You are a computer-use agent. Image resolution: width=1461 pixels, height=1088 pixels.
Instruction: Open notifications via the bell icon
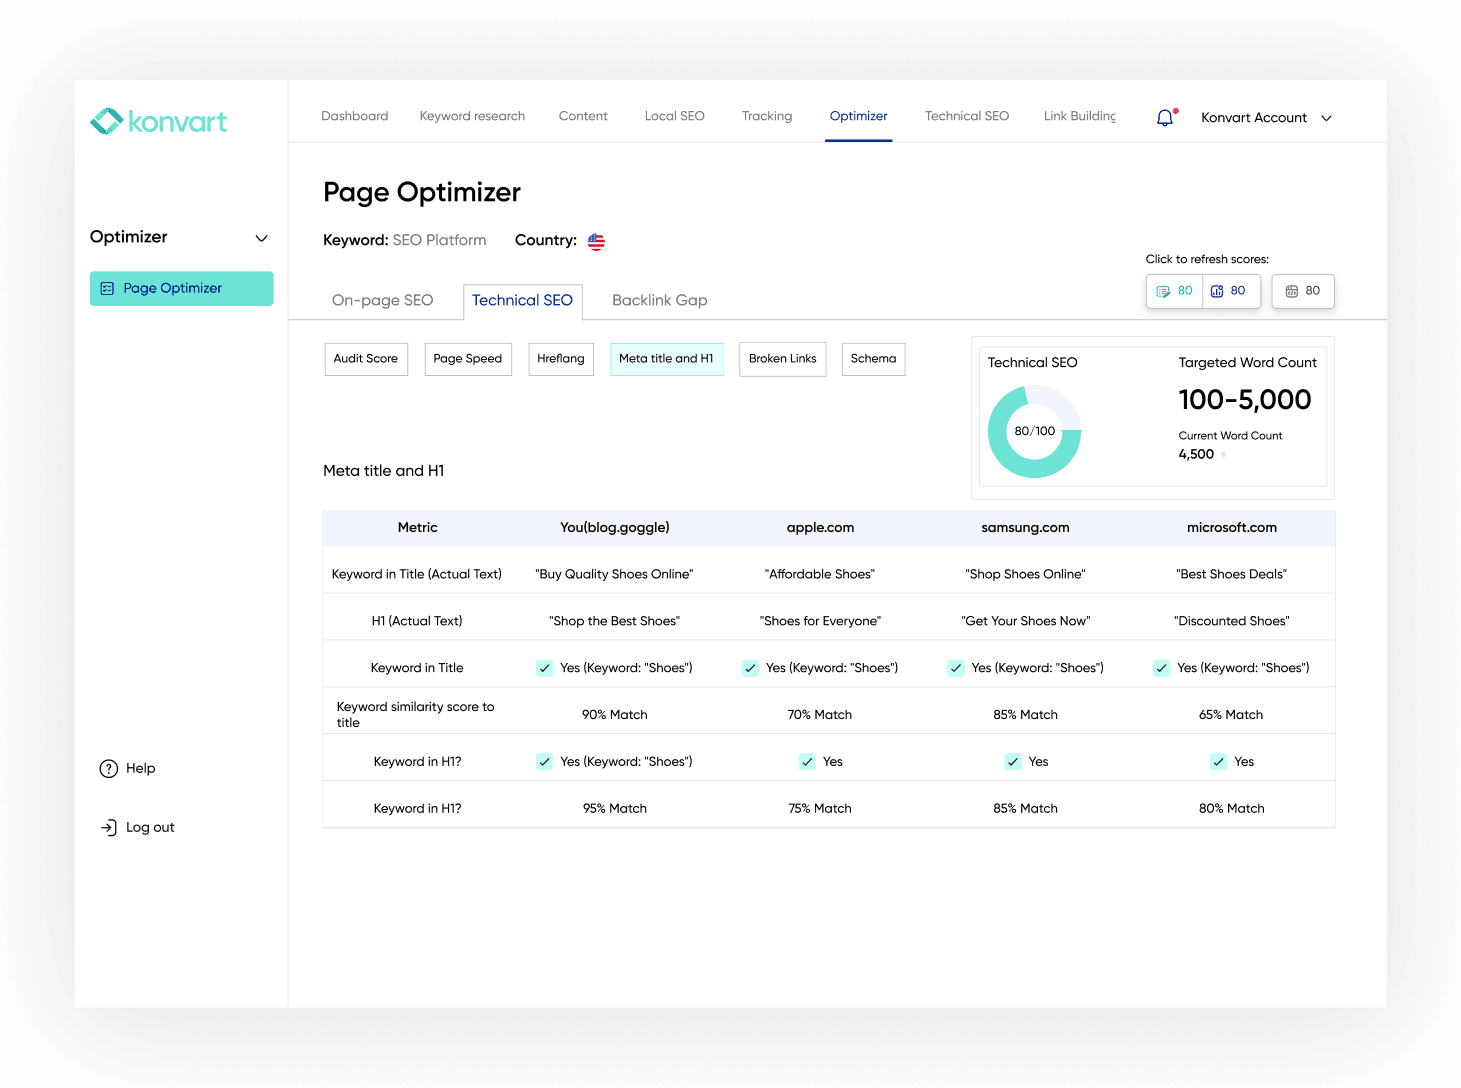(x=1164, y=117)
